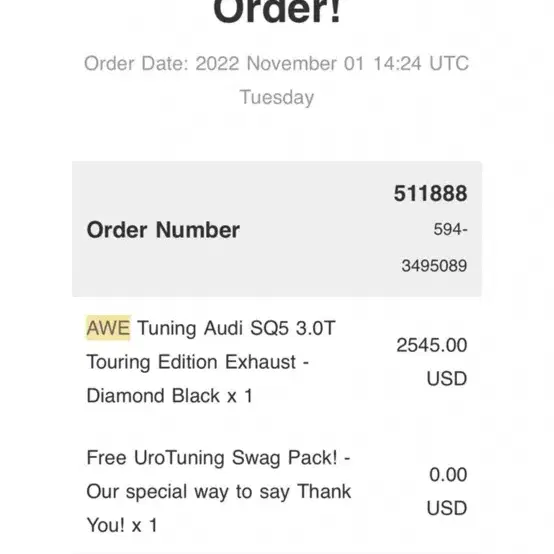Select the word Tuesday
The image size is (554, 554).
tap(277, 98)
